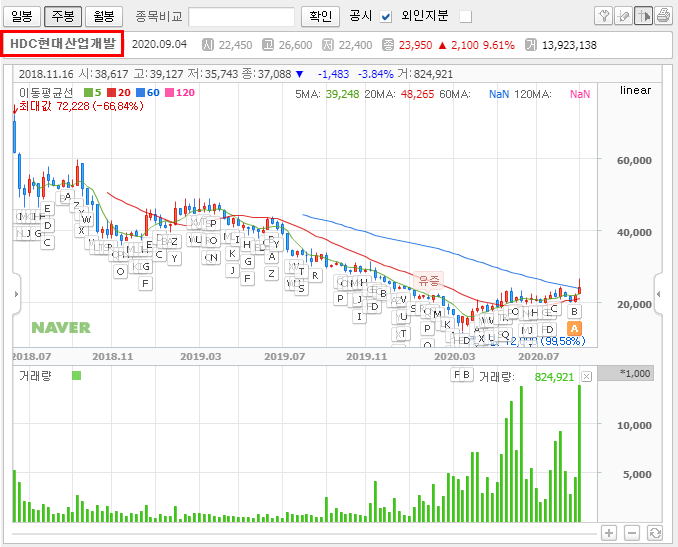The image size is (678, 547).
Task: Click the horizontal chart scrollbar track
Action: tap(303, 534)
